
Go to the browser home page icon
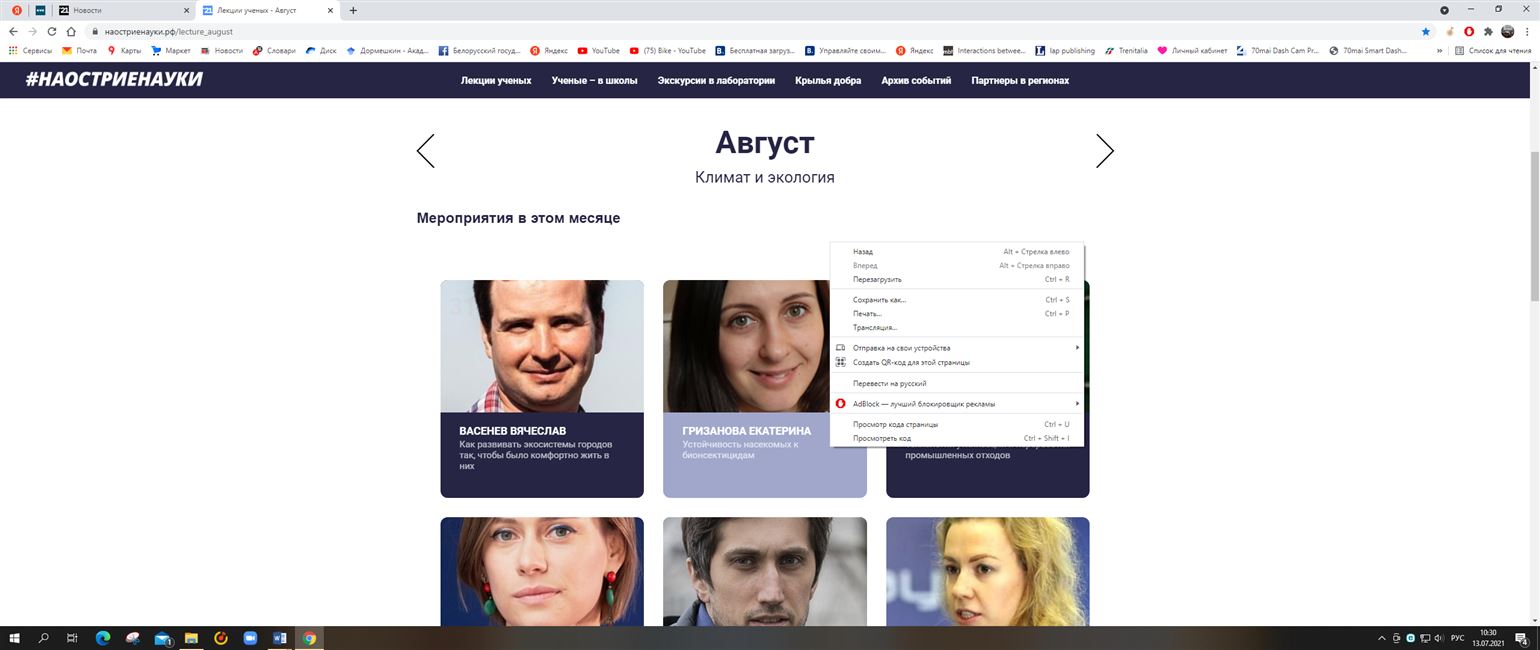click(x=70, y=31)
